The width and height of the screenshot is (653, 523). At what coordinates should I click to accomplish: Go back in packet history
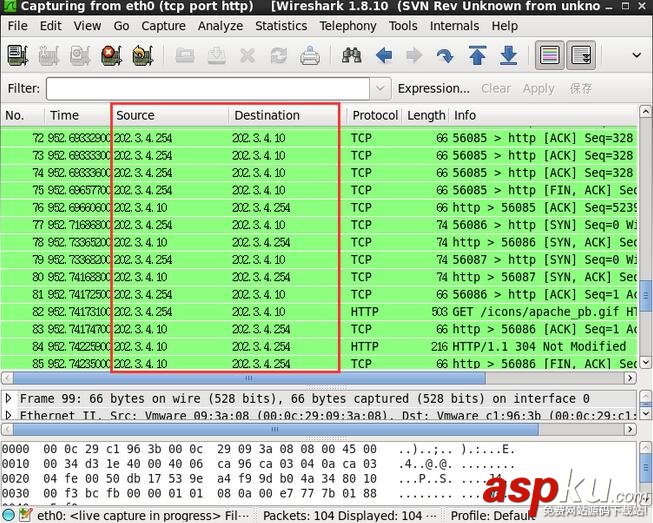tap(384, 55)
